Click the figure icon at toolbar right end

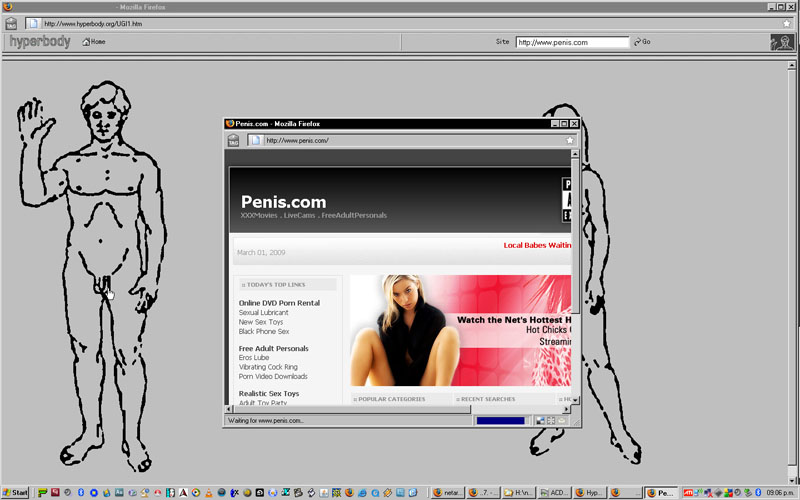pos(782,42)
